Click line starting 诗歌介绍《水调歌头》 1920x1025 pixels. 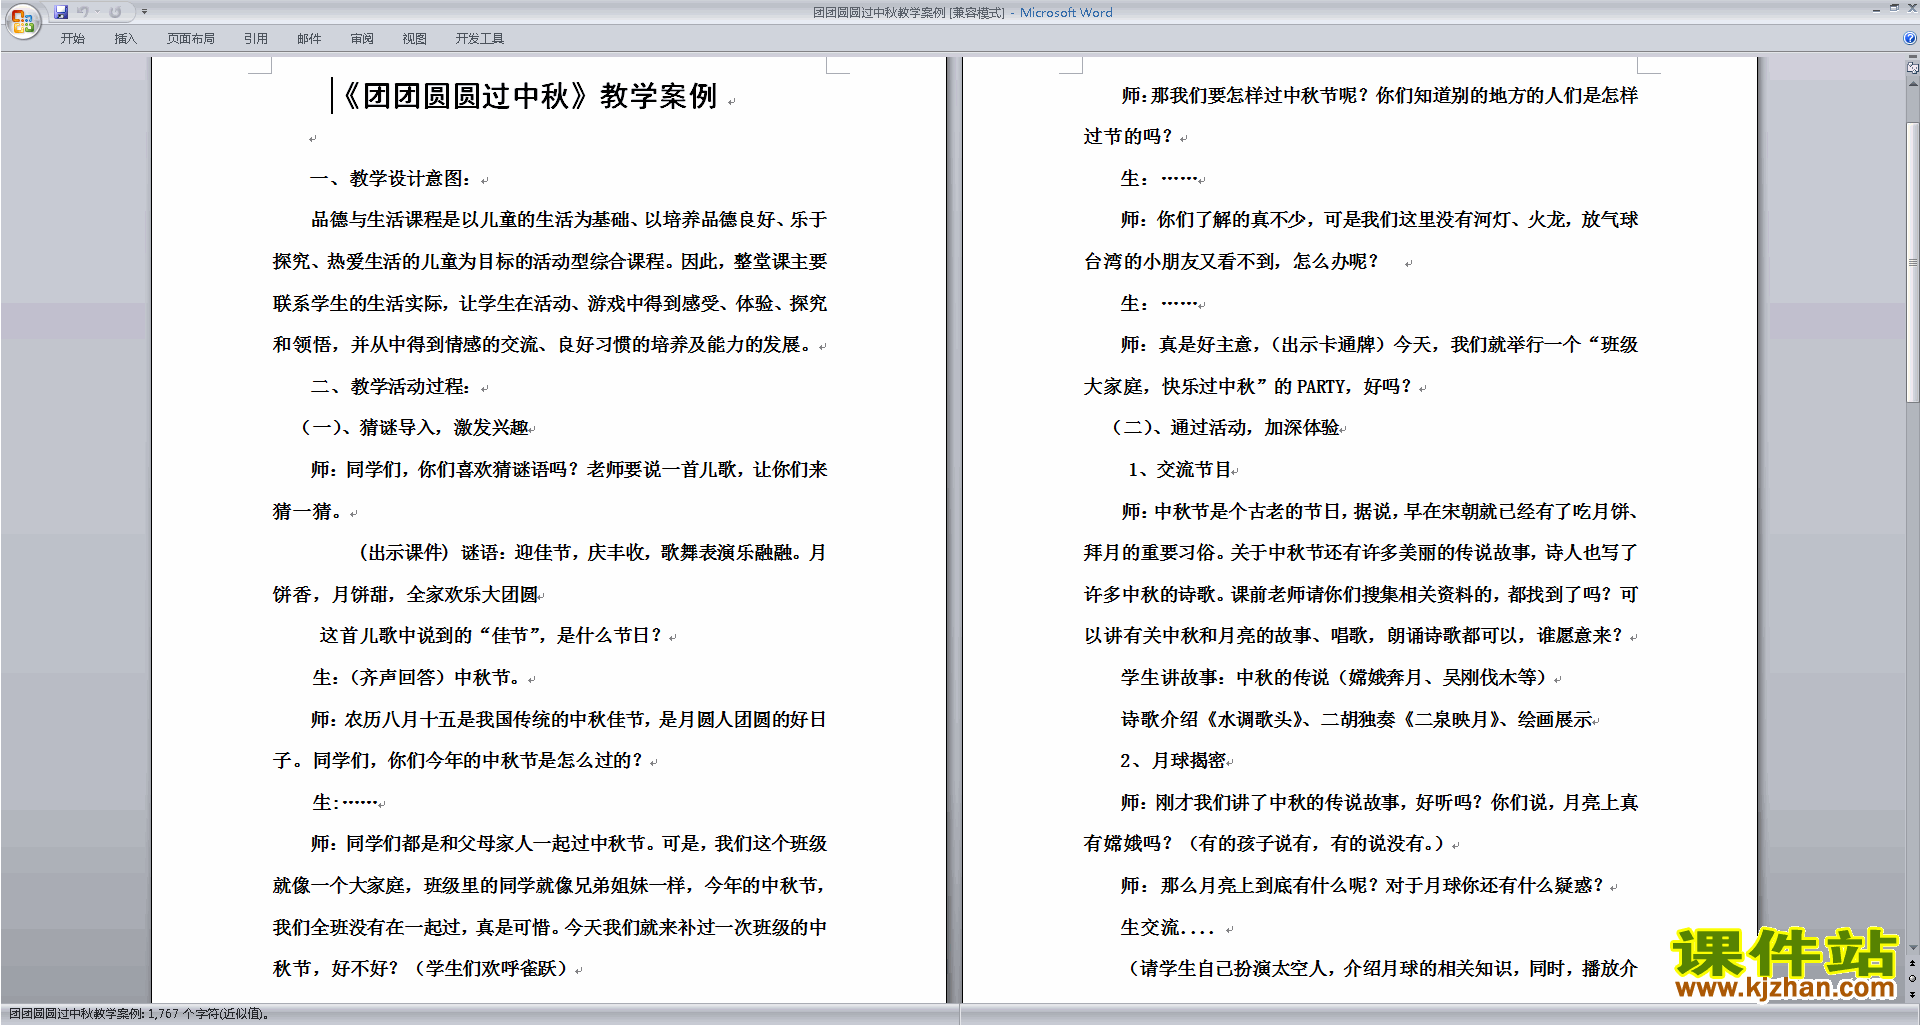(1356, 720)
